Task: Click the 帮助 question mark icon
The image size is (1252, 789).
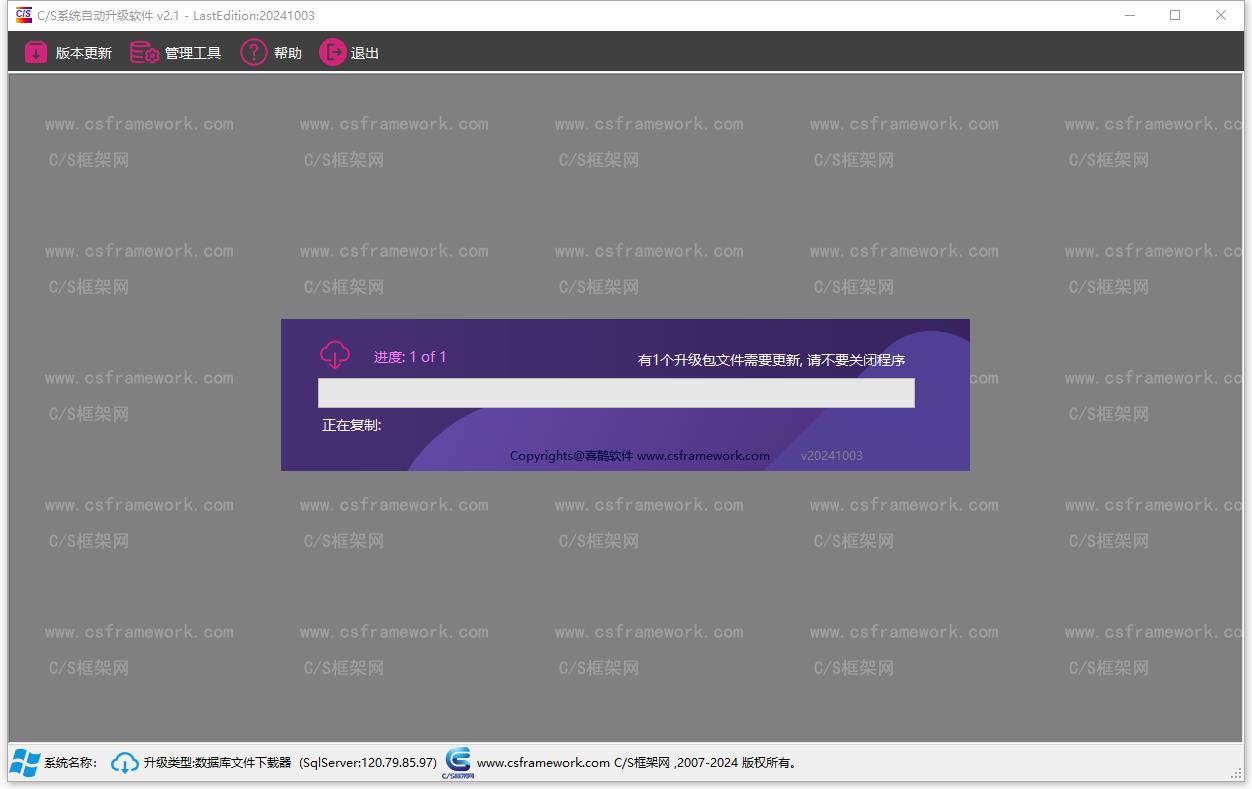Action: [254, 53]
